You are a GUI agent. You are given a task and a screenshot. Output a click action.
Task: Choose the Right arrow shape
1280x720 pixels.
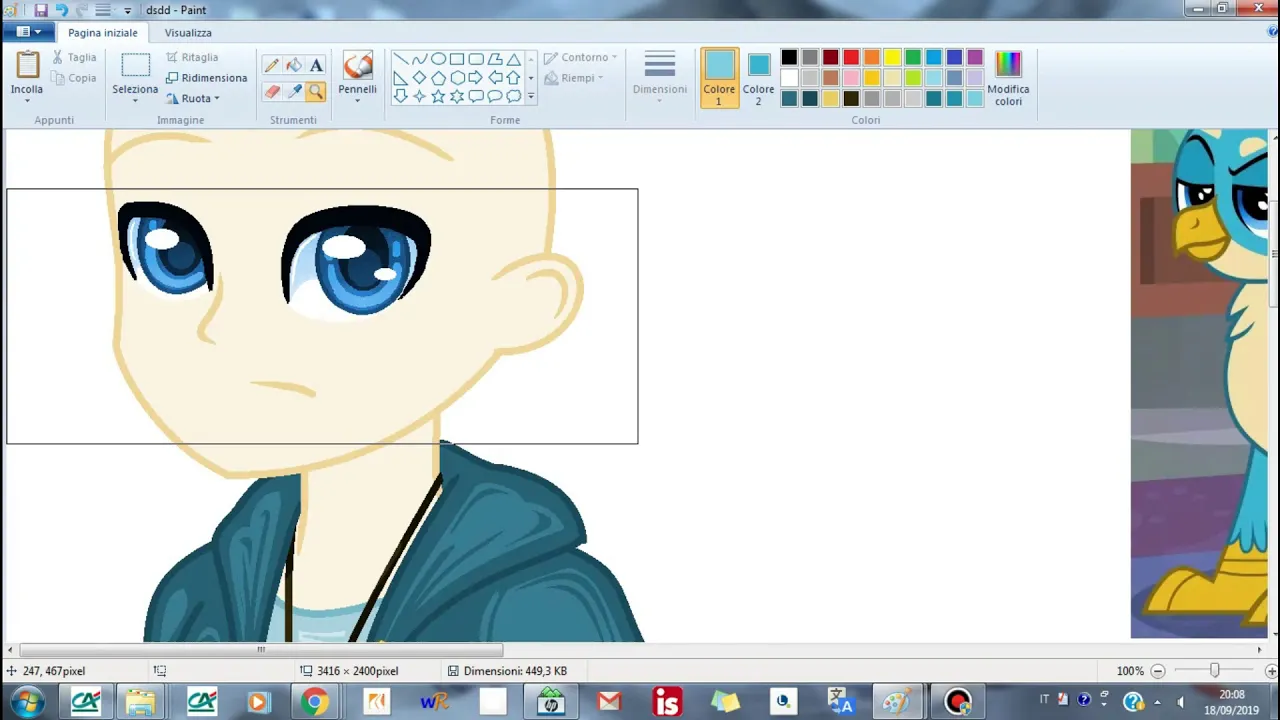tap(476, 78)
